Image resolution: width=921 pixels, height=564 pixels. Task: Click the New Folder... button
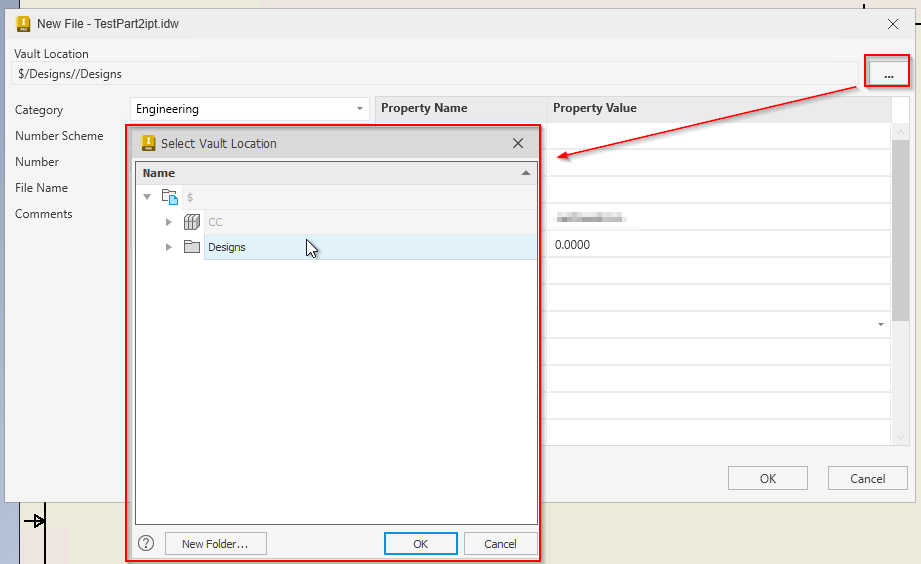[x=216, y=544]
